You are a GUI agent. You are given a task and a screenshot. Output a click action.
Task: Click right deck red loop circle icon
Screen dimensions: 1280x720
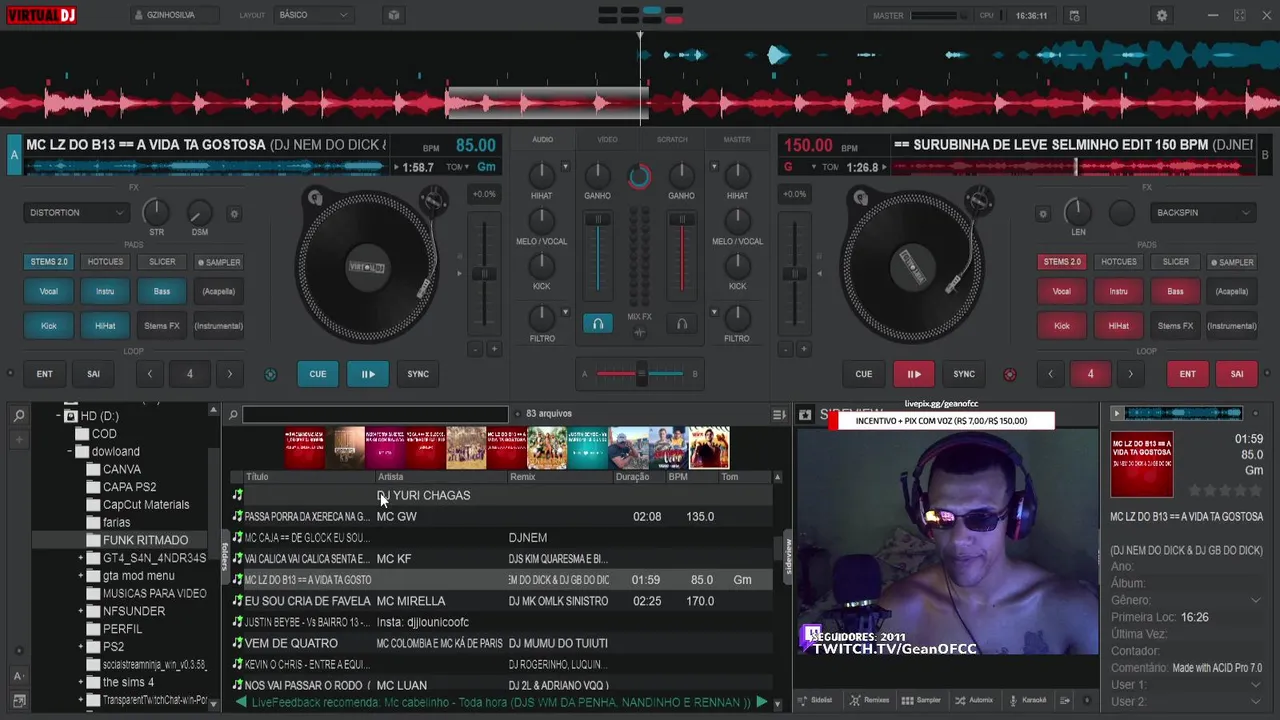1009,374
